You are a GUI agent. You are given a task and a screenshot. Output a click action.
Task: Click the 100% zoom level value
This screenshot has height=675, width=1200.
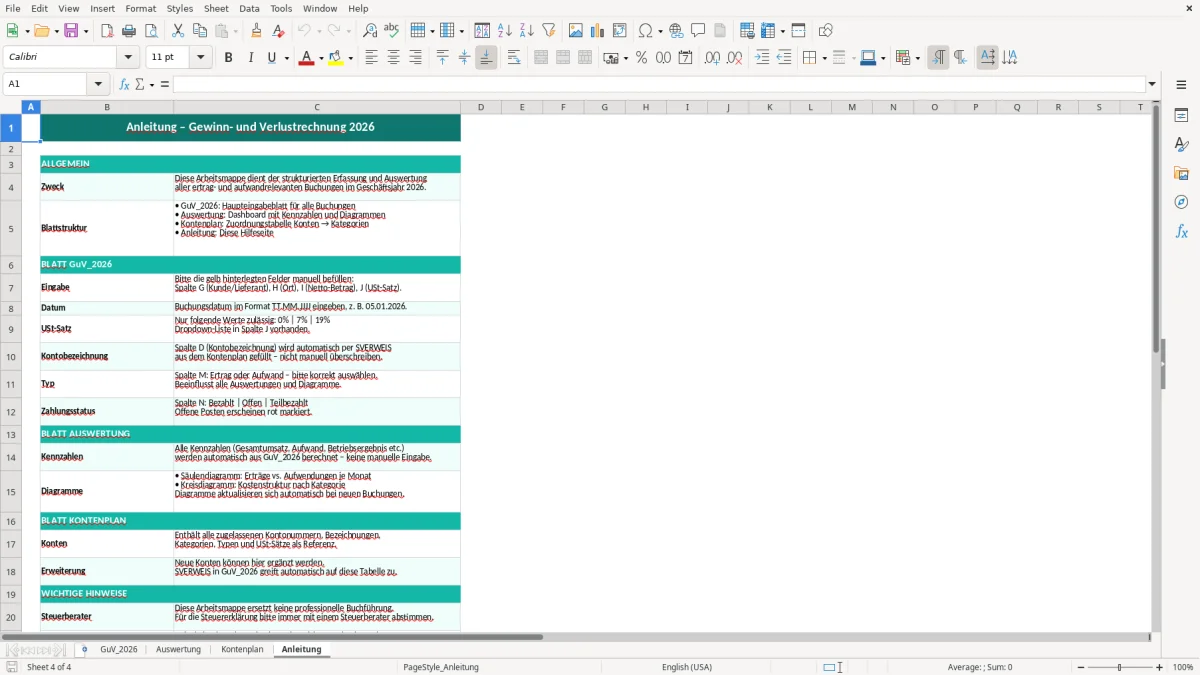[1183, 667]
